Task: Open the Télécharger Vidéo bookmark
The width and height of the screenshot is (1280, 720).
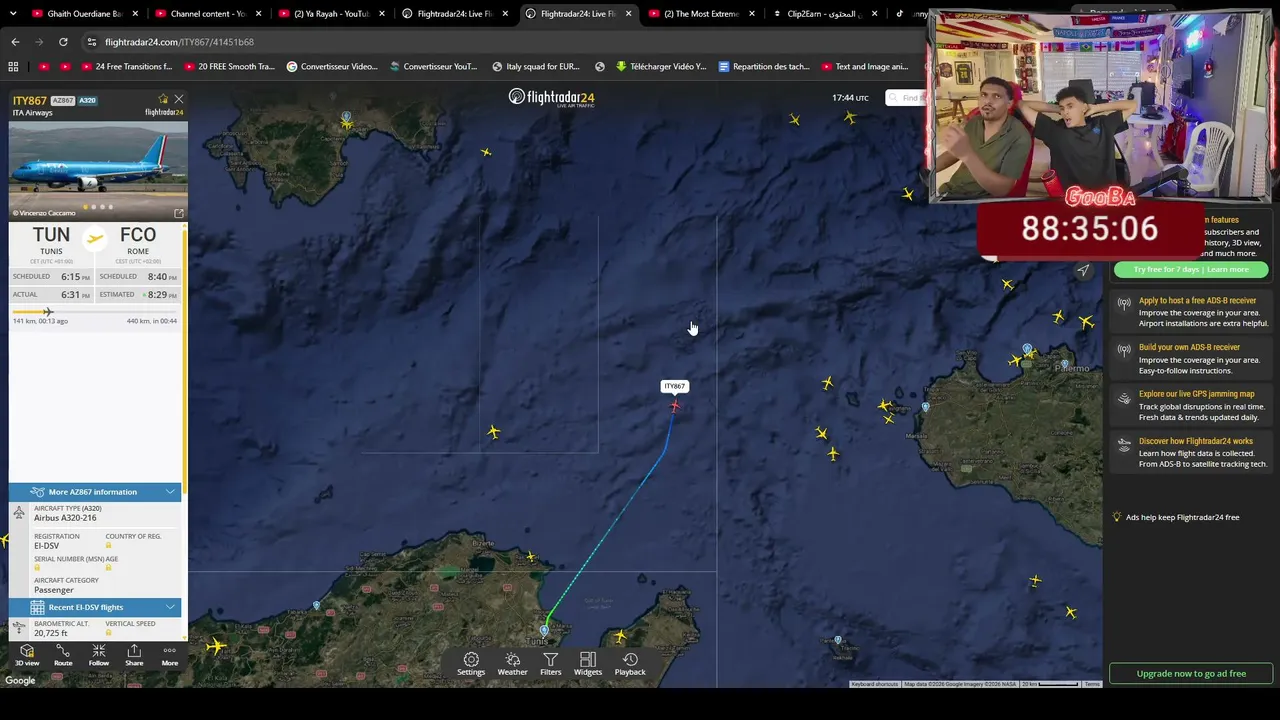Action: tap(661, 67)
